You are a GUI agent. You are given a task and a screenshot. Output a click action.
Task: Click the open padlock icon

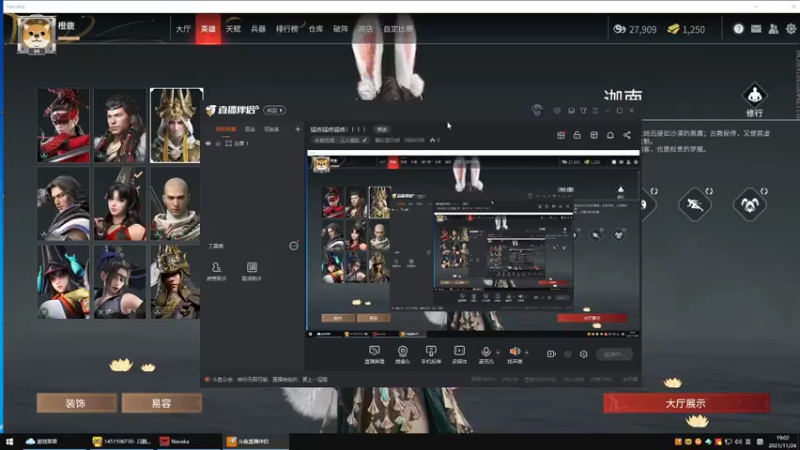pos(577,135)
